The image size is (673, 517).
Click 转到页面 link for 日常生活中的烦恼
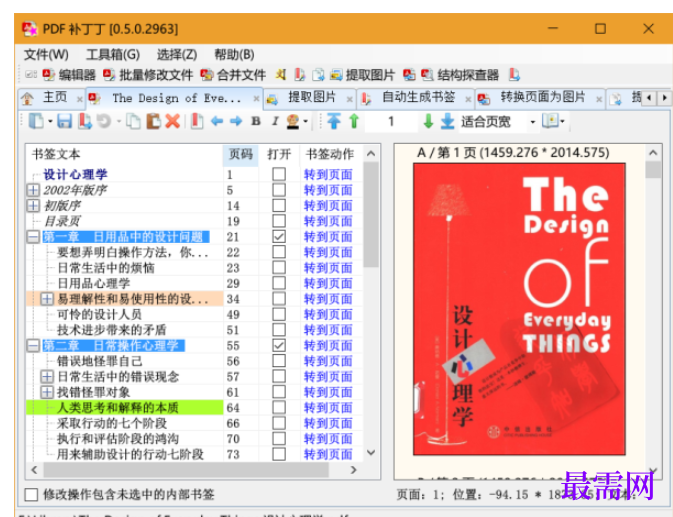point(328,268)
